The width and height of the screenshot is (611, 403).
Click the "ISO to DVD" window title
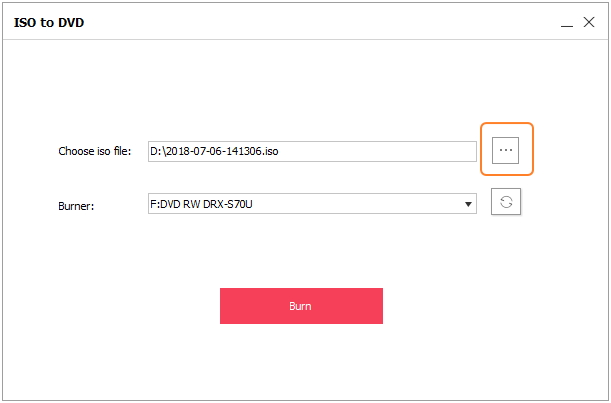(49, 21)
